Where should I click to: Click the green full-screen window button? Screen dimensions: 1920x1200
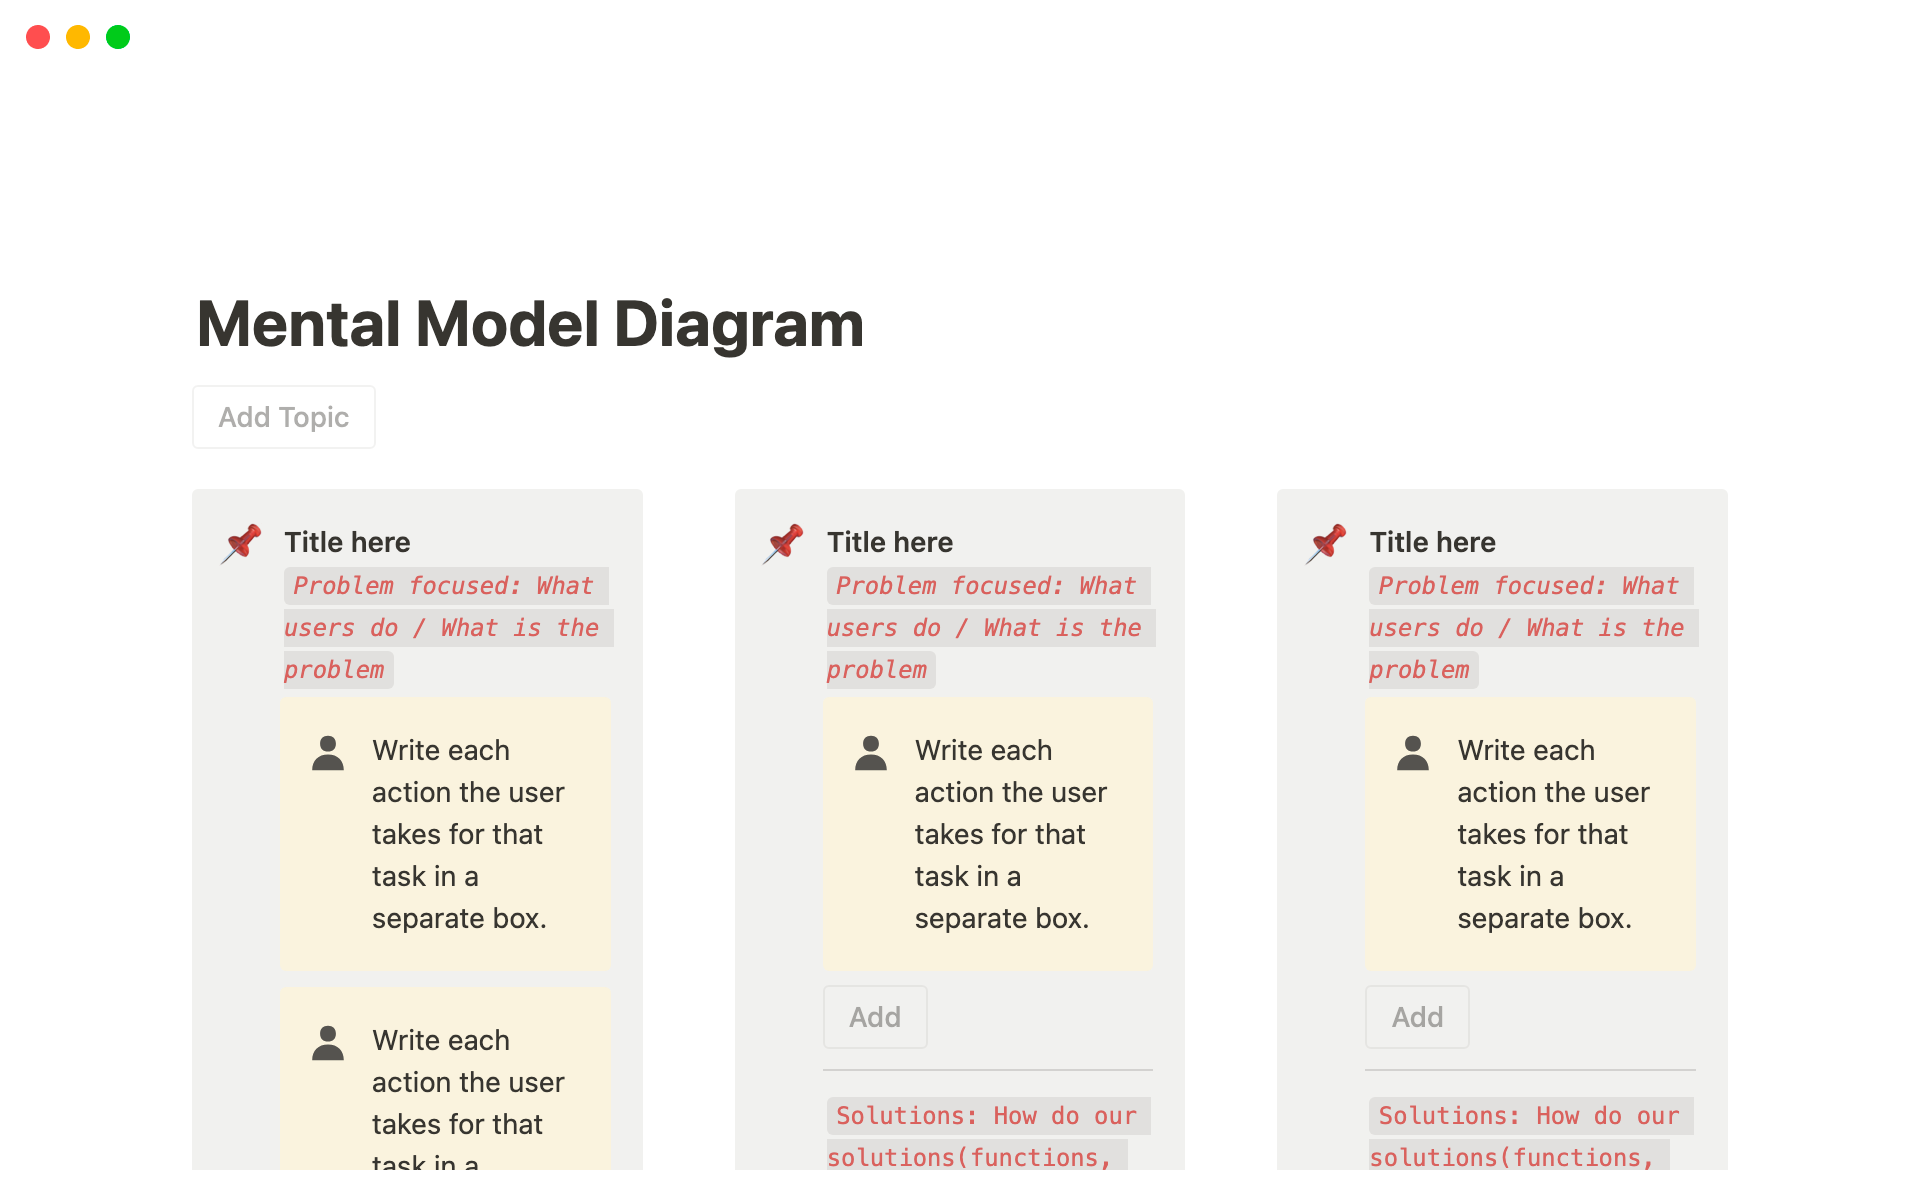(x=118, y=37)
